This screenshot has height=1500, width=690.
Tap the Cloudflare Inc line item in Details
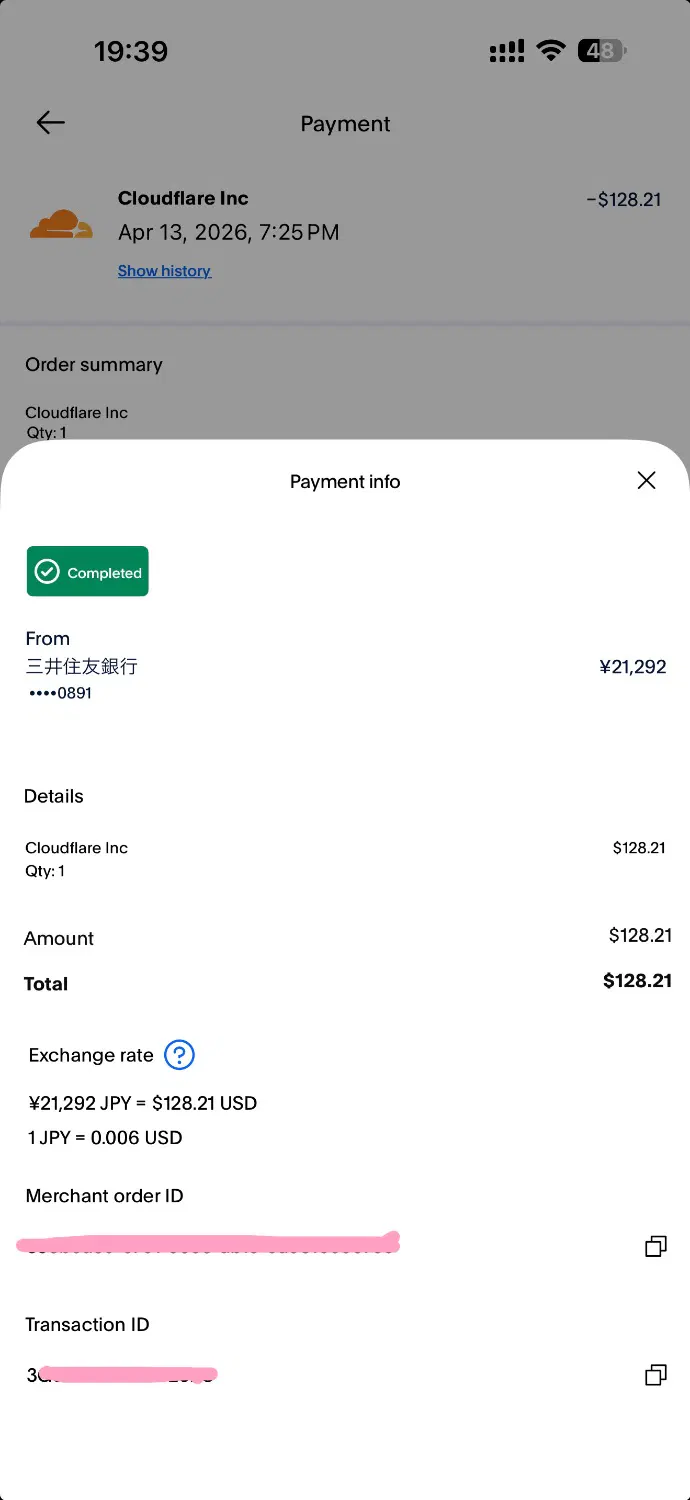[77, 848]
